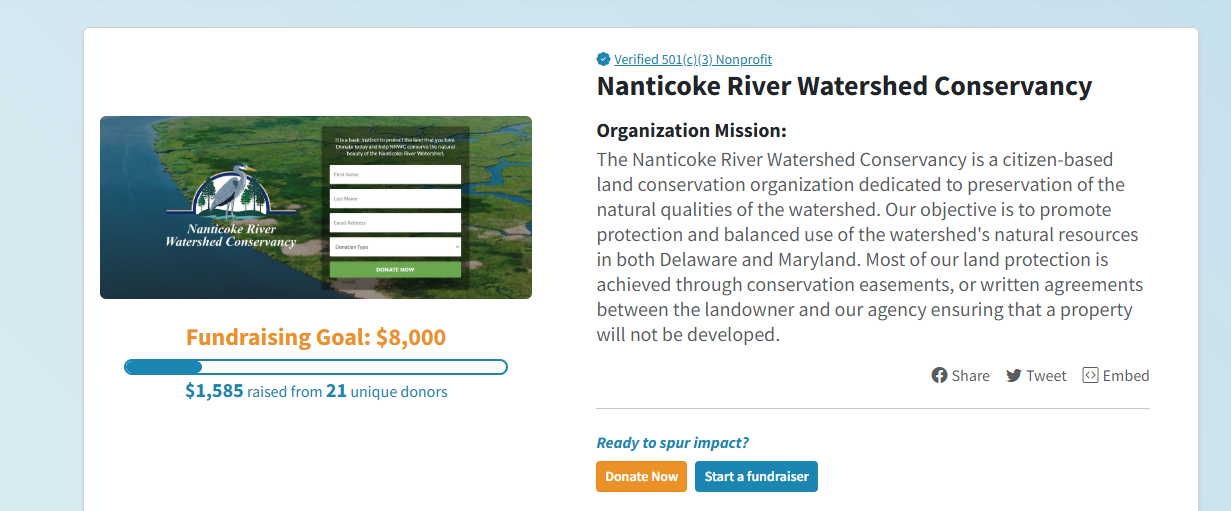The width and height of the screenshot is (1231, 511).
Task: Click the blue verified checkmark badge
Action: (603, 59)
